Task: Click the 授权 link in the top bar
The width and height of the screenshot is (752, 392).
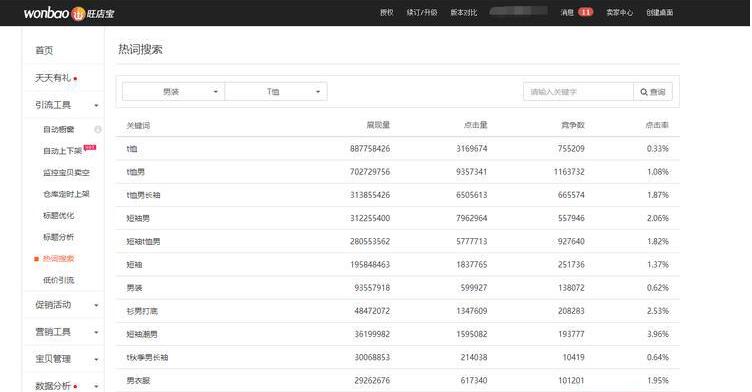Action: pos(387,12)
